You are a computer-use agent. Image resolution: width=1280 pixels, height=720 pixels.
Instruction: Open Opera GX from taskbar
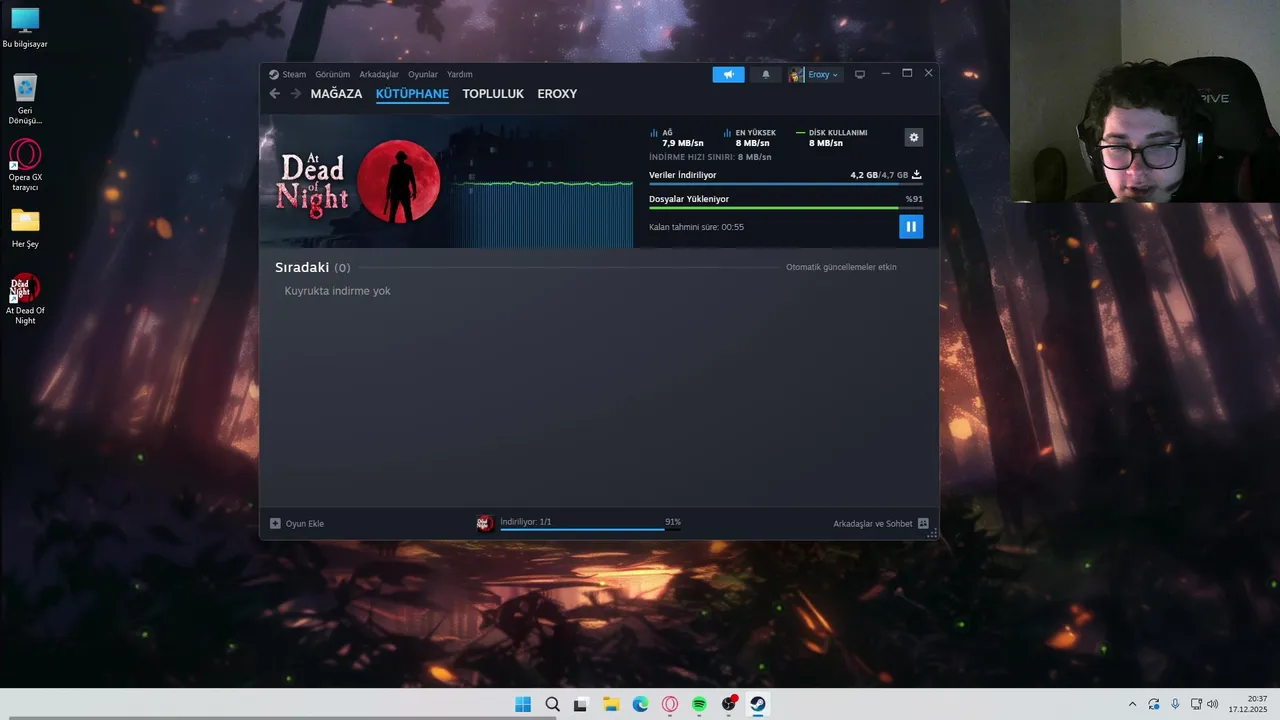click(x=670, y=704)
